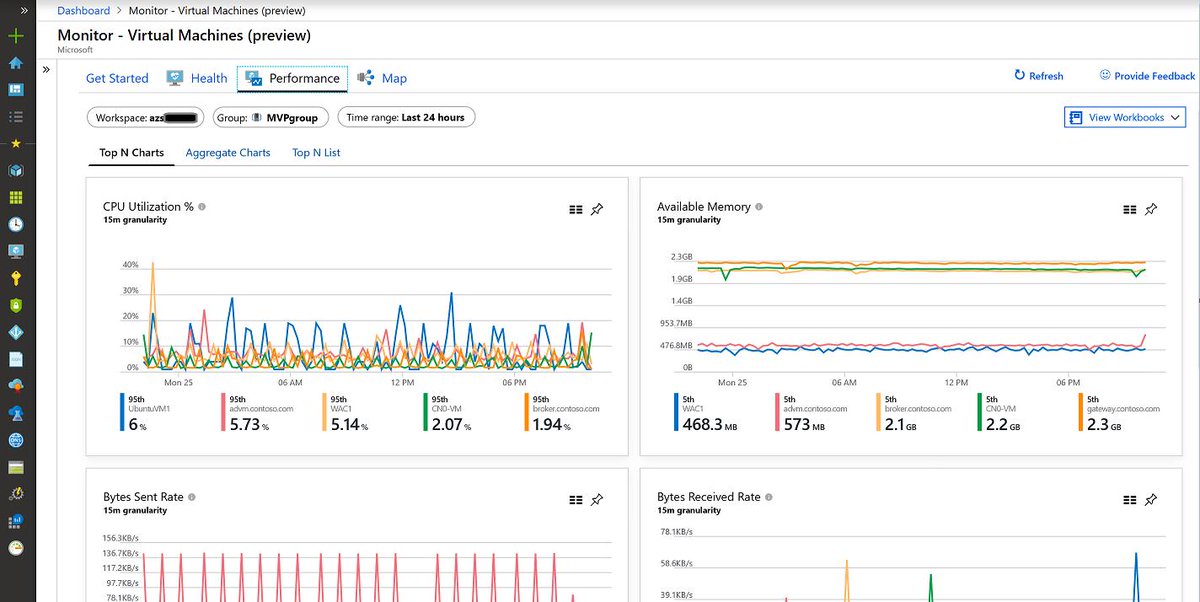Open the blue diamond icon in sidebar
This screenshot has width=1200, height=602.
click(x=16, y=332)
